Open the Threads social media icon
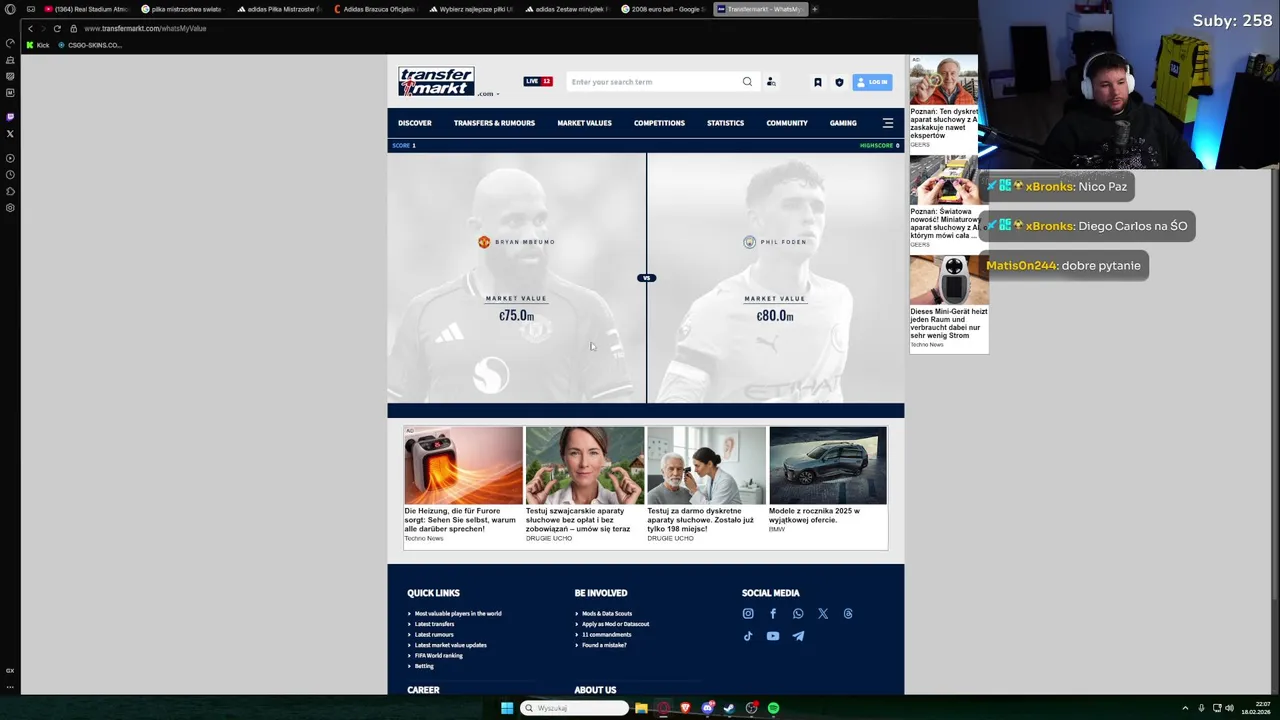The width and height of the screenshot is (1280, 720). [848, 614]
